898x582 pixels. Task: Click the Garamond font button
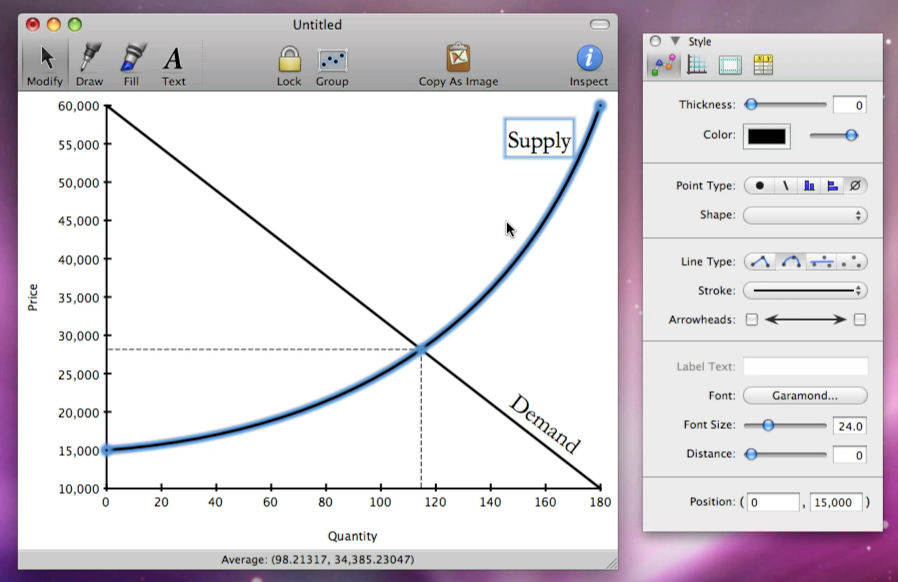coord(805,396)
